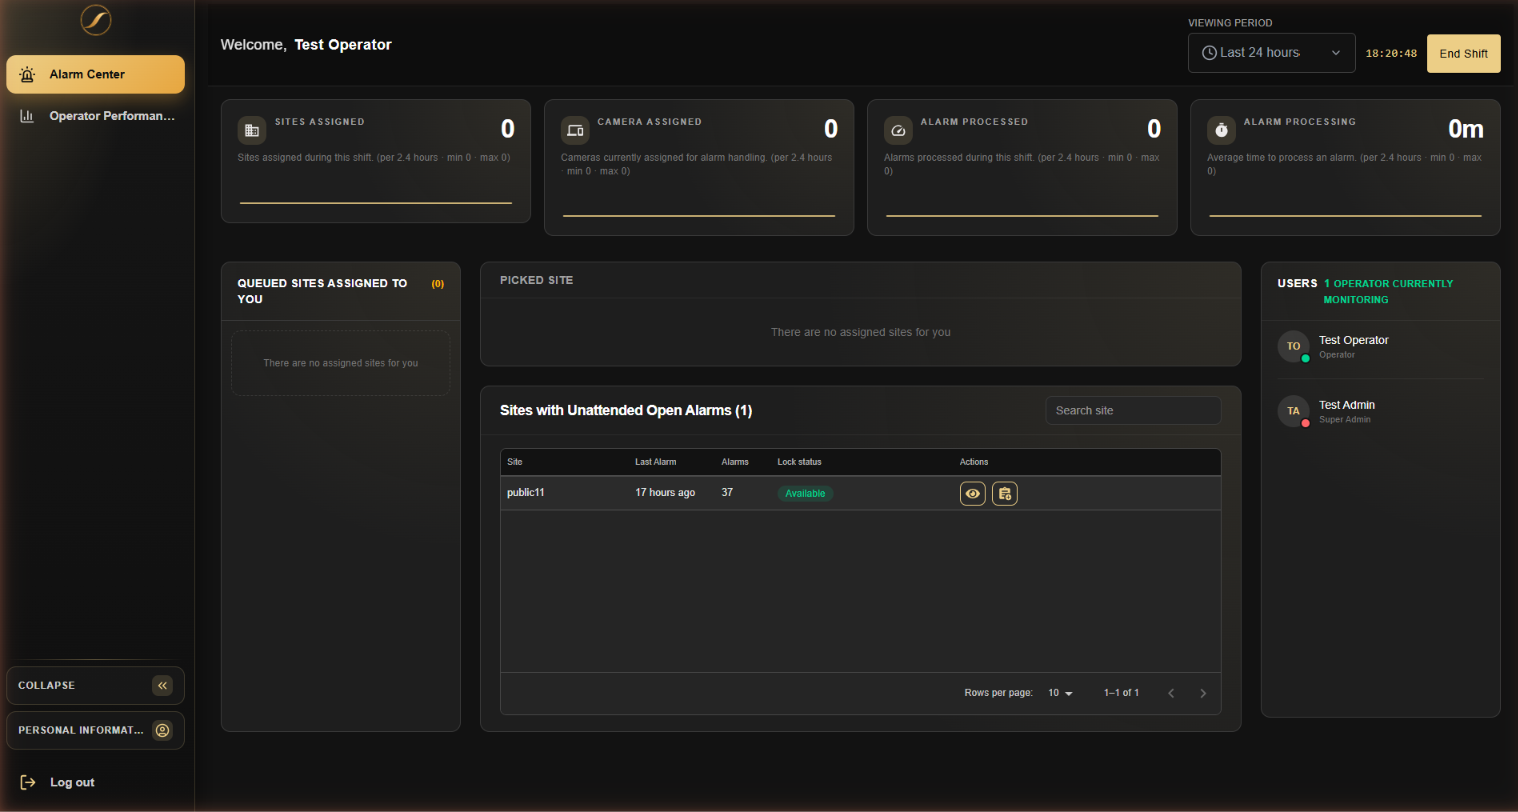Click the clipboard icon for site public11
Viewport: 1518px width, 812px height.
click(x=1004, y=494)
